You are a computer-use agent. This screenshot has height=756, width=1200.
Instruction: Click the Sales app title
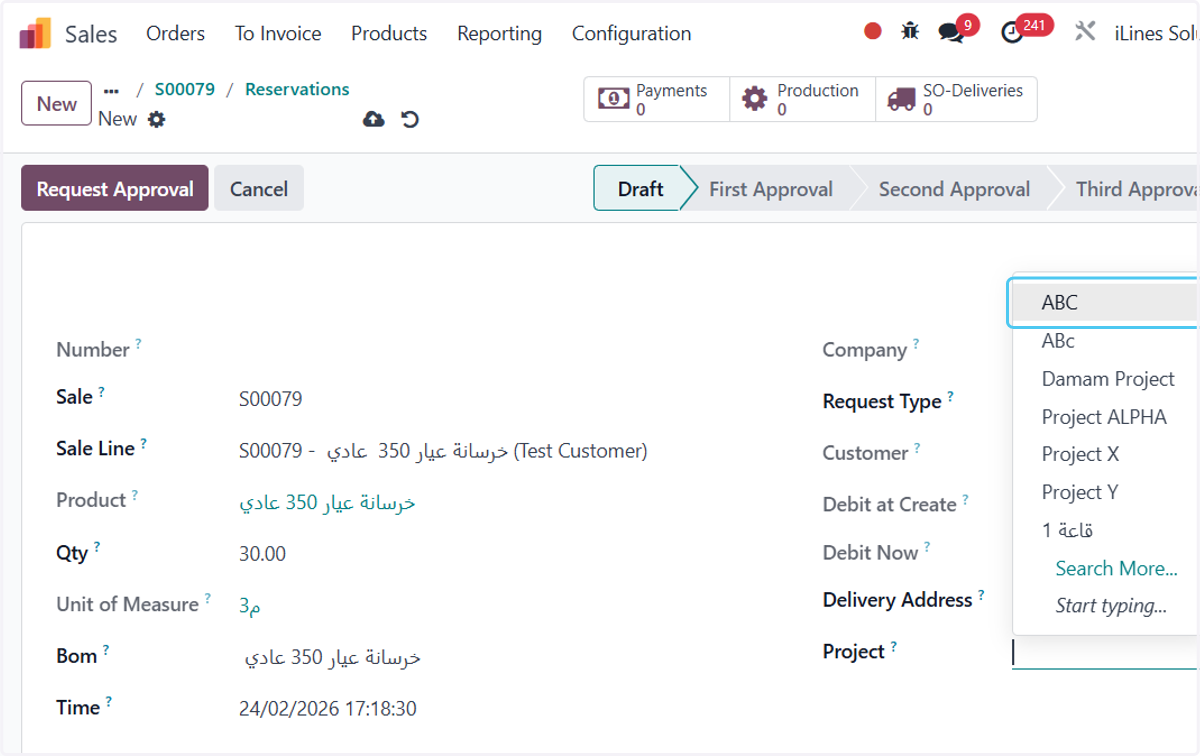point(91,34)
